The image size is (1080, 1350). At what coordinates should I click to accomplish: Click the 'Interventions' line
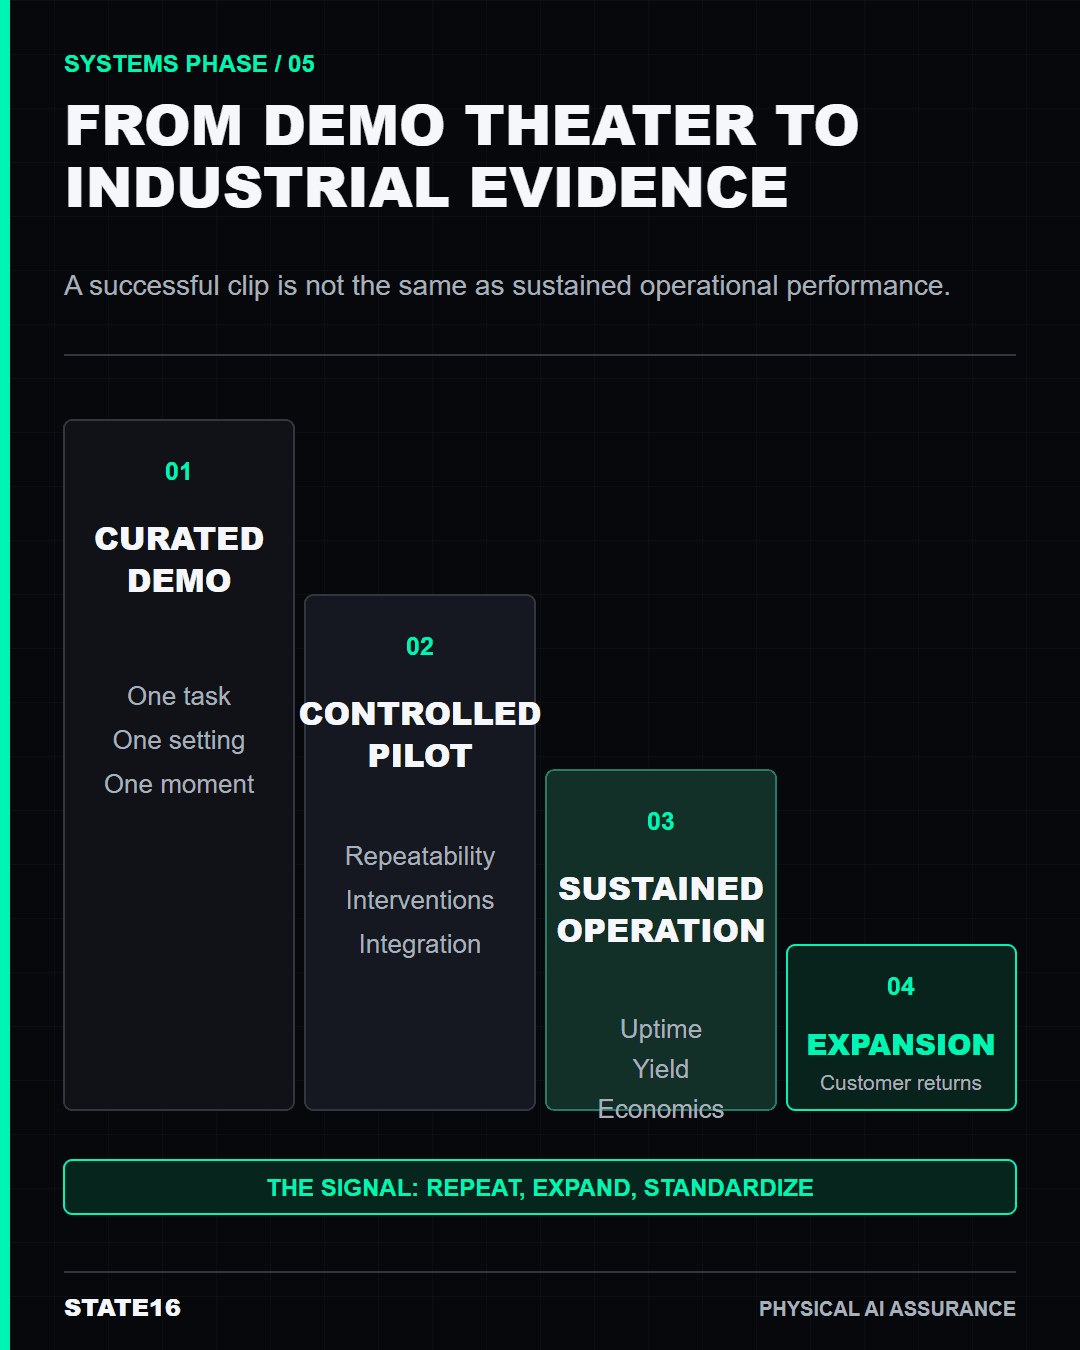pyautogui.click(x=420, y=900)
